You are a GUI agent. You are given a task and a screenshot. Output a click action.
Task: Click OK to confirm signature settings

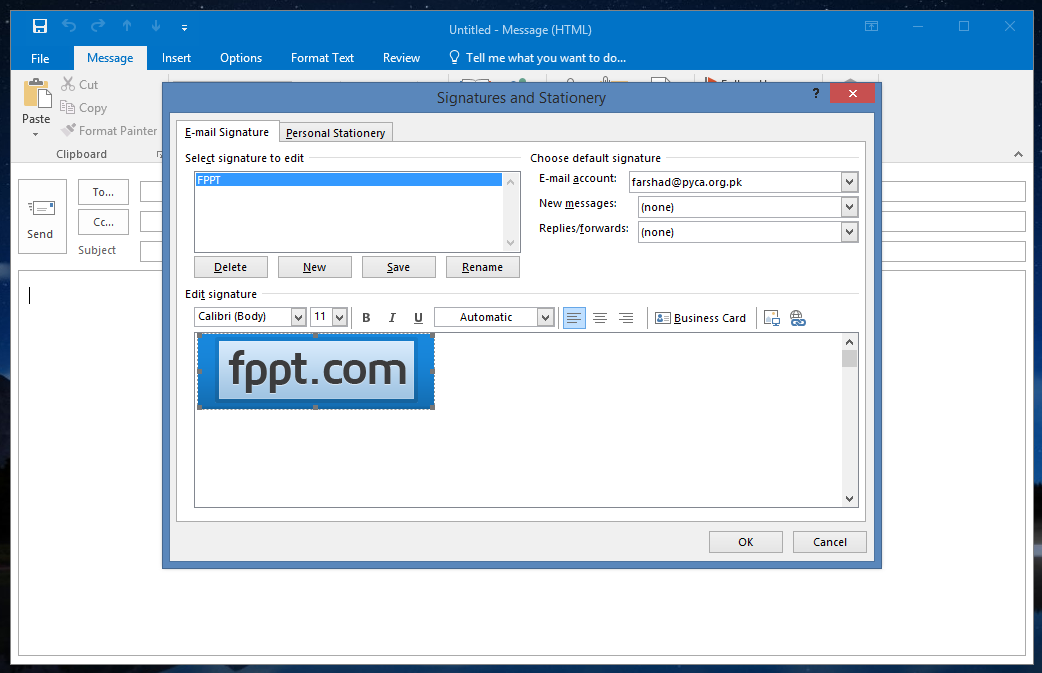(745, 542)
